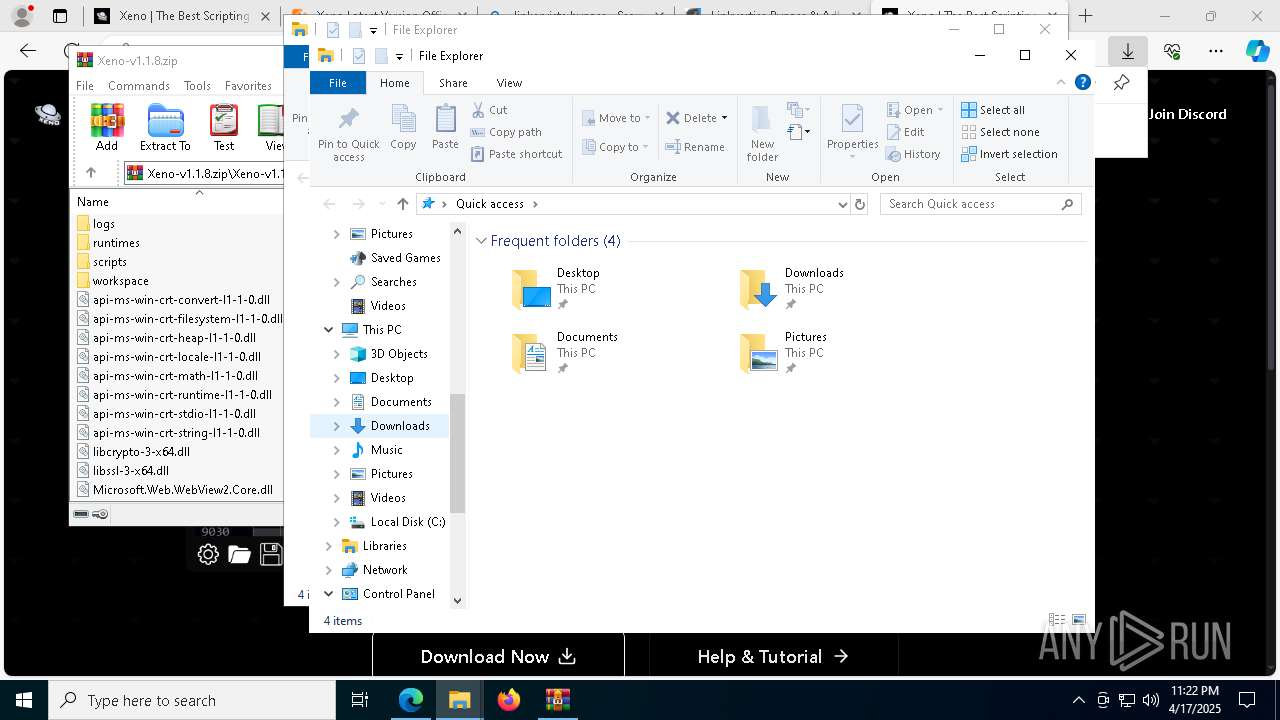Open WinRAR Tools menu

click(x=197, y=86)
